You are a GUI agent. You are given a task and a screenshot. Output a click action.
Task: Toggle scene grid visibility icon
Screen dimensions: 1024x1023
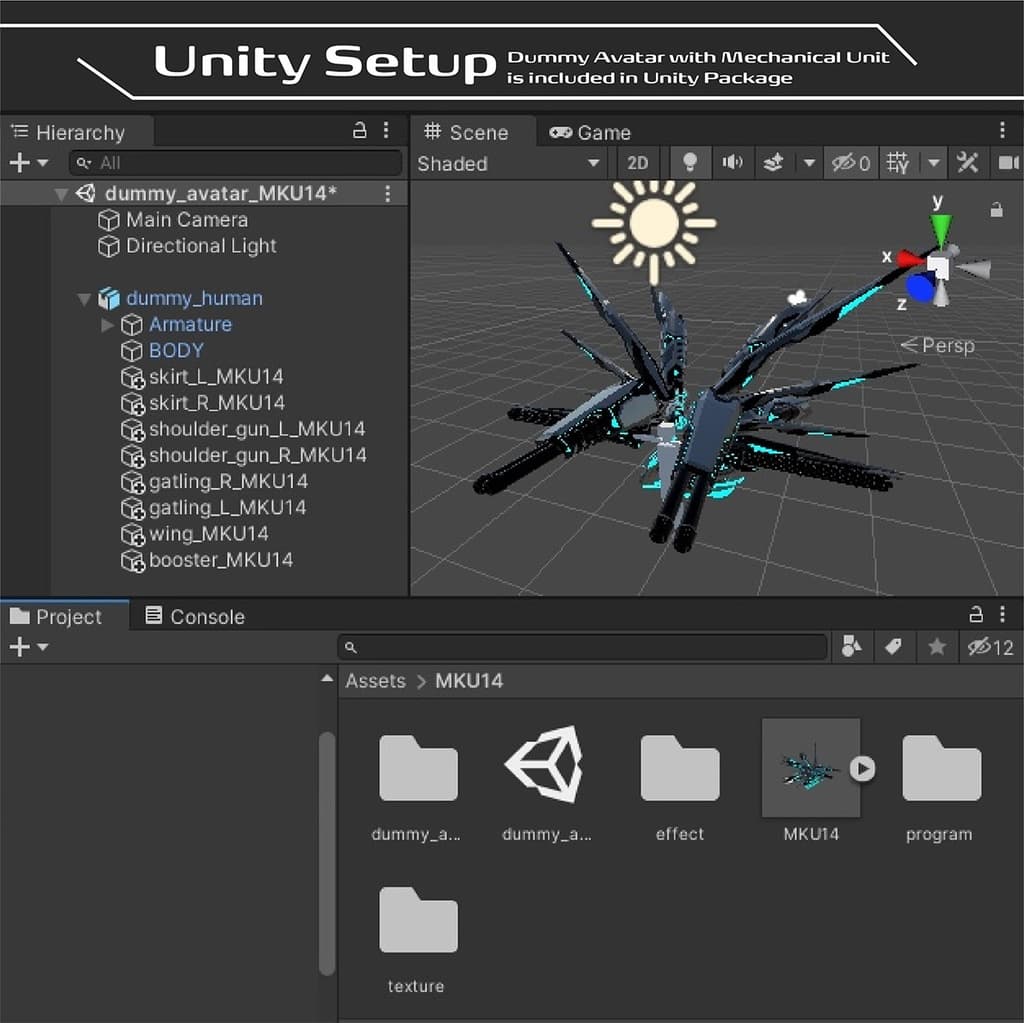(x=897, y=163)
